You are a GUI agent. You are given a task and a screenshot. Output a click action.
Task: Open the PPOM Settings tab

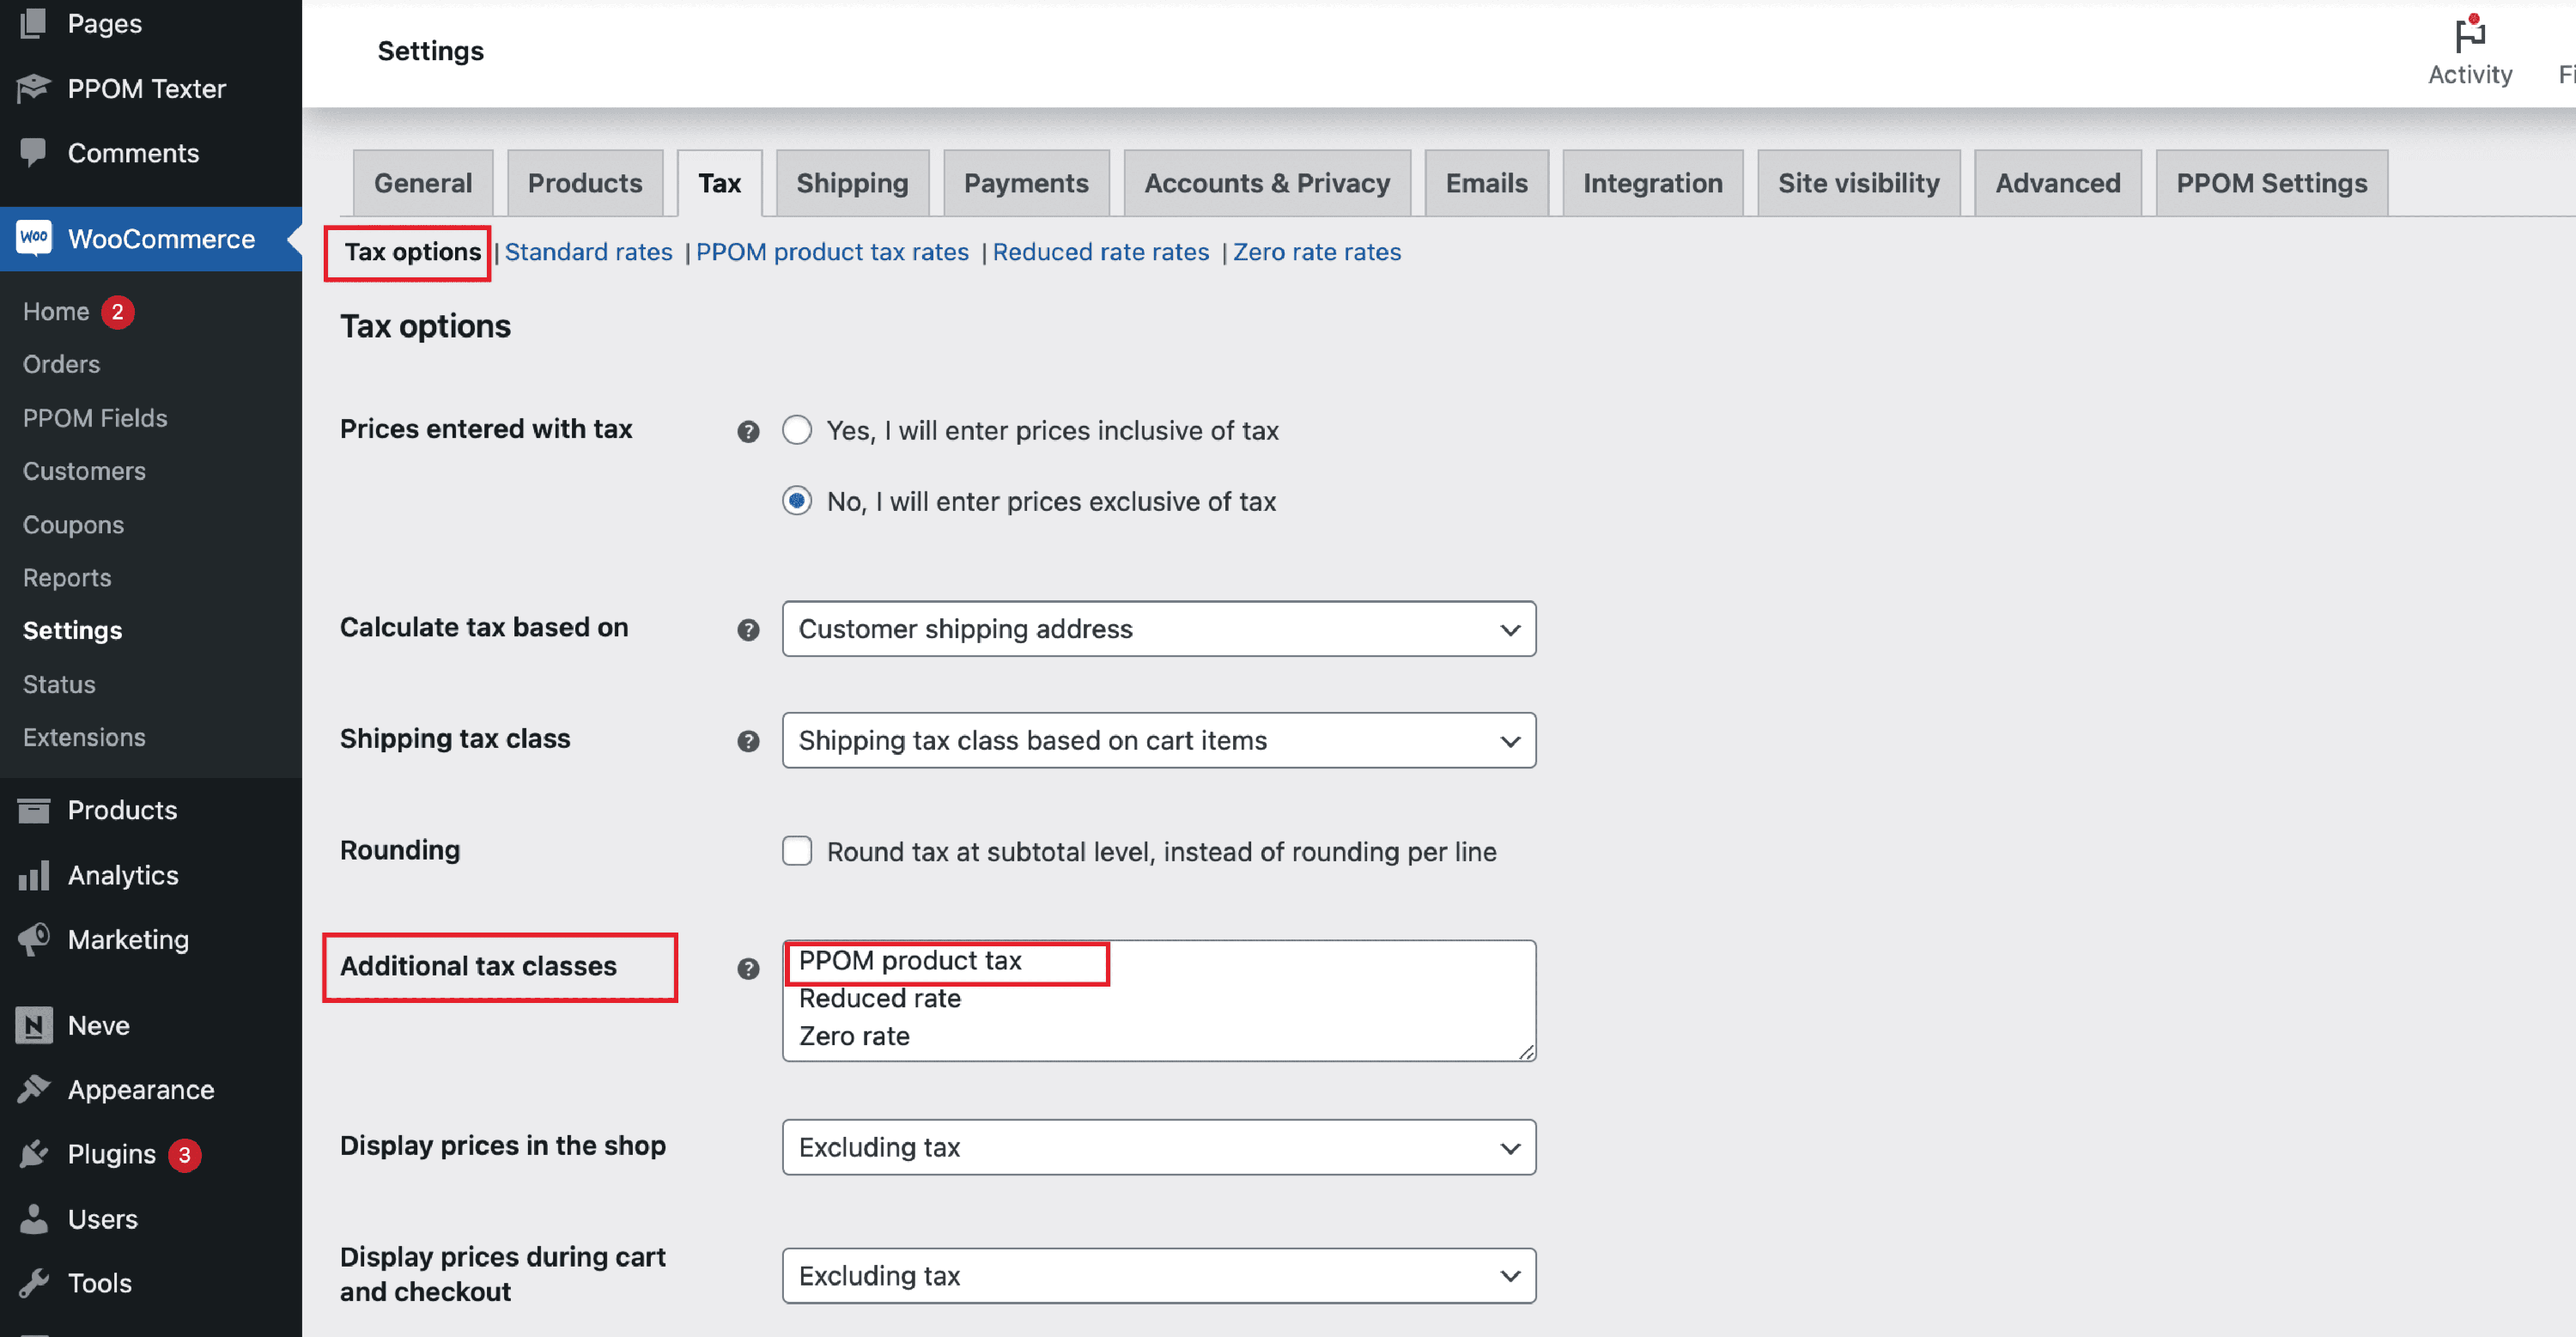click(2271, 183)
